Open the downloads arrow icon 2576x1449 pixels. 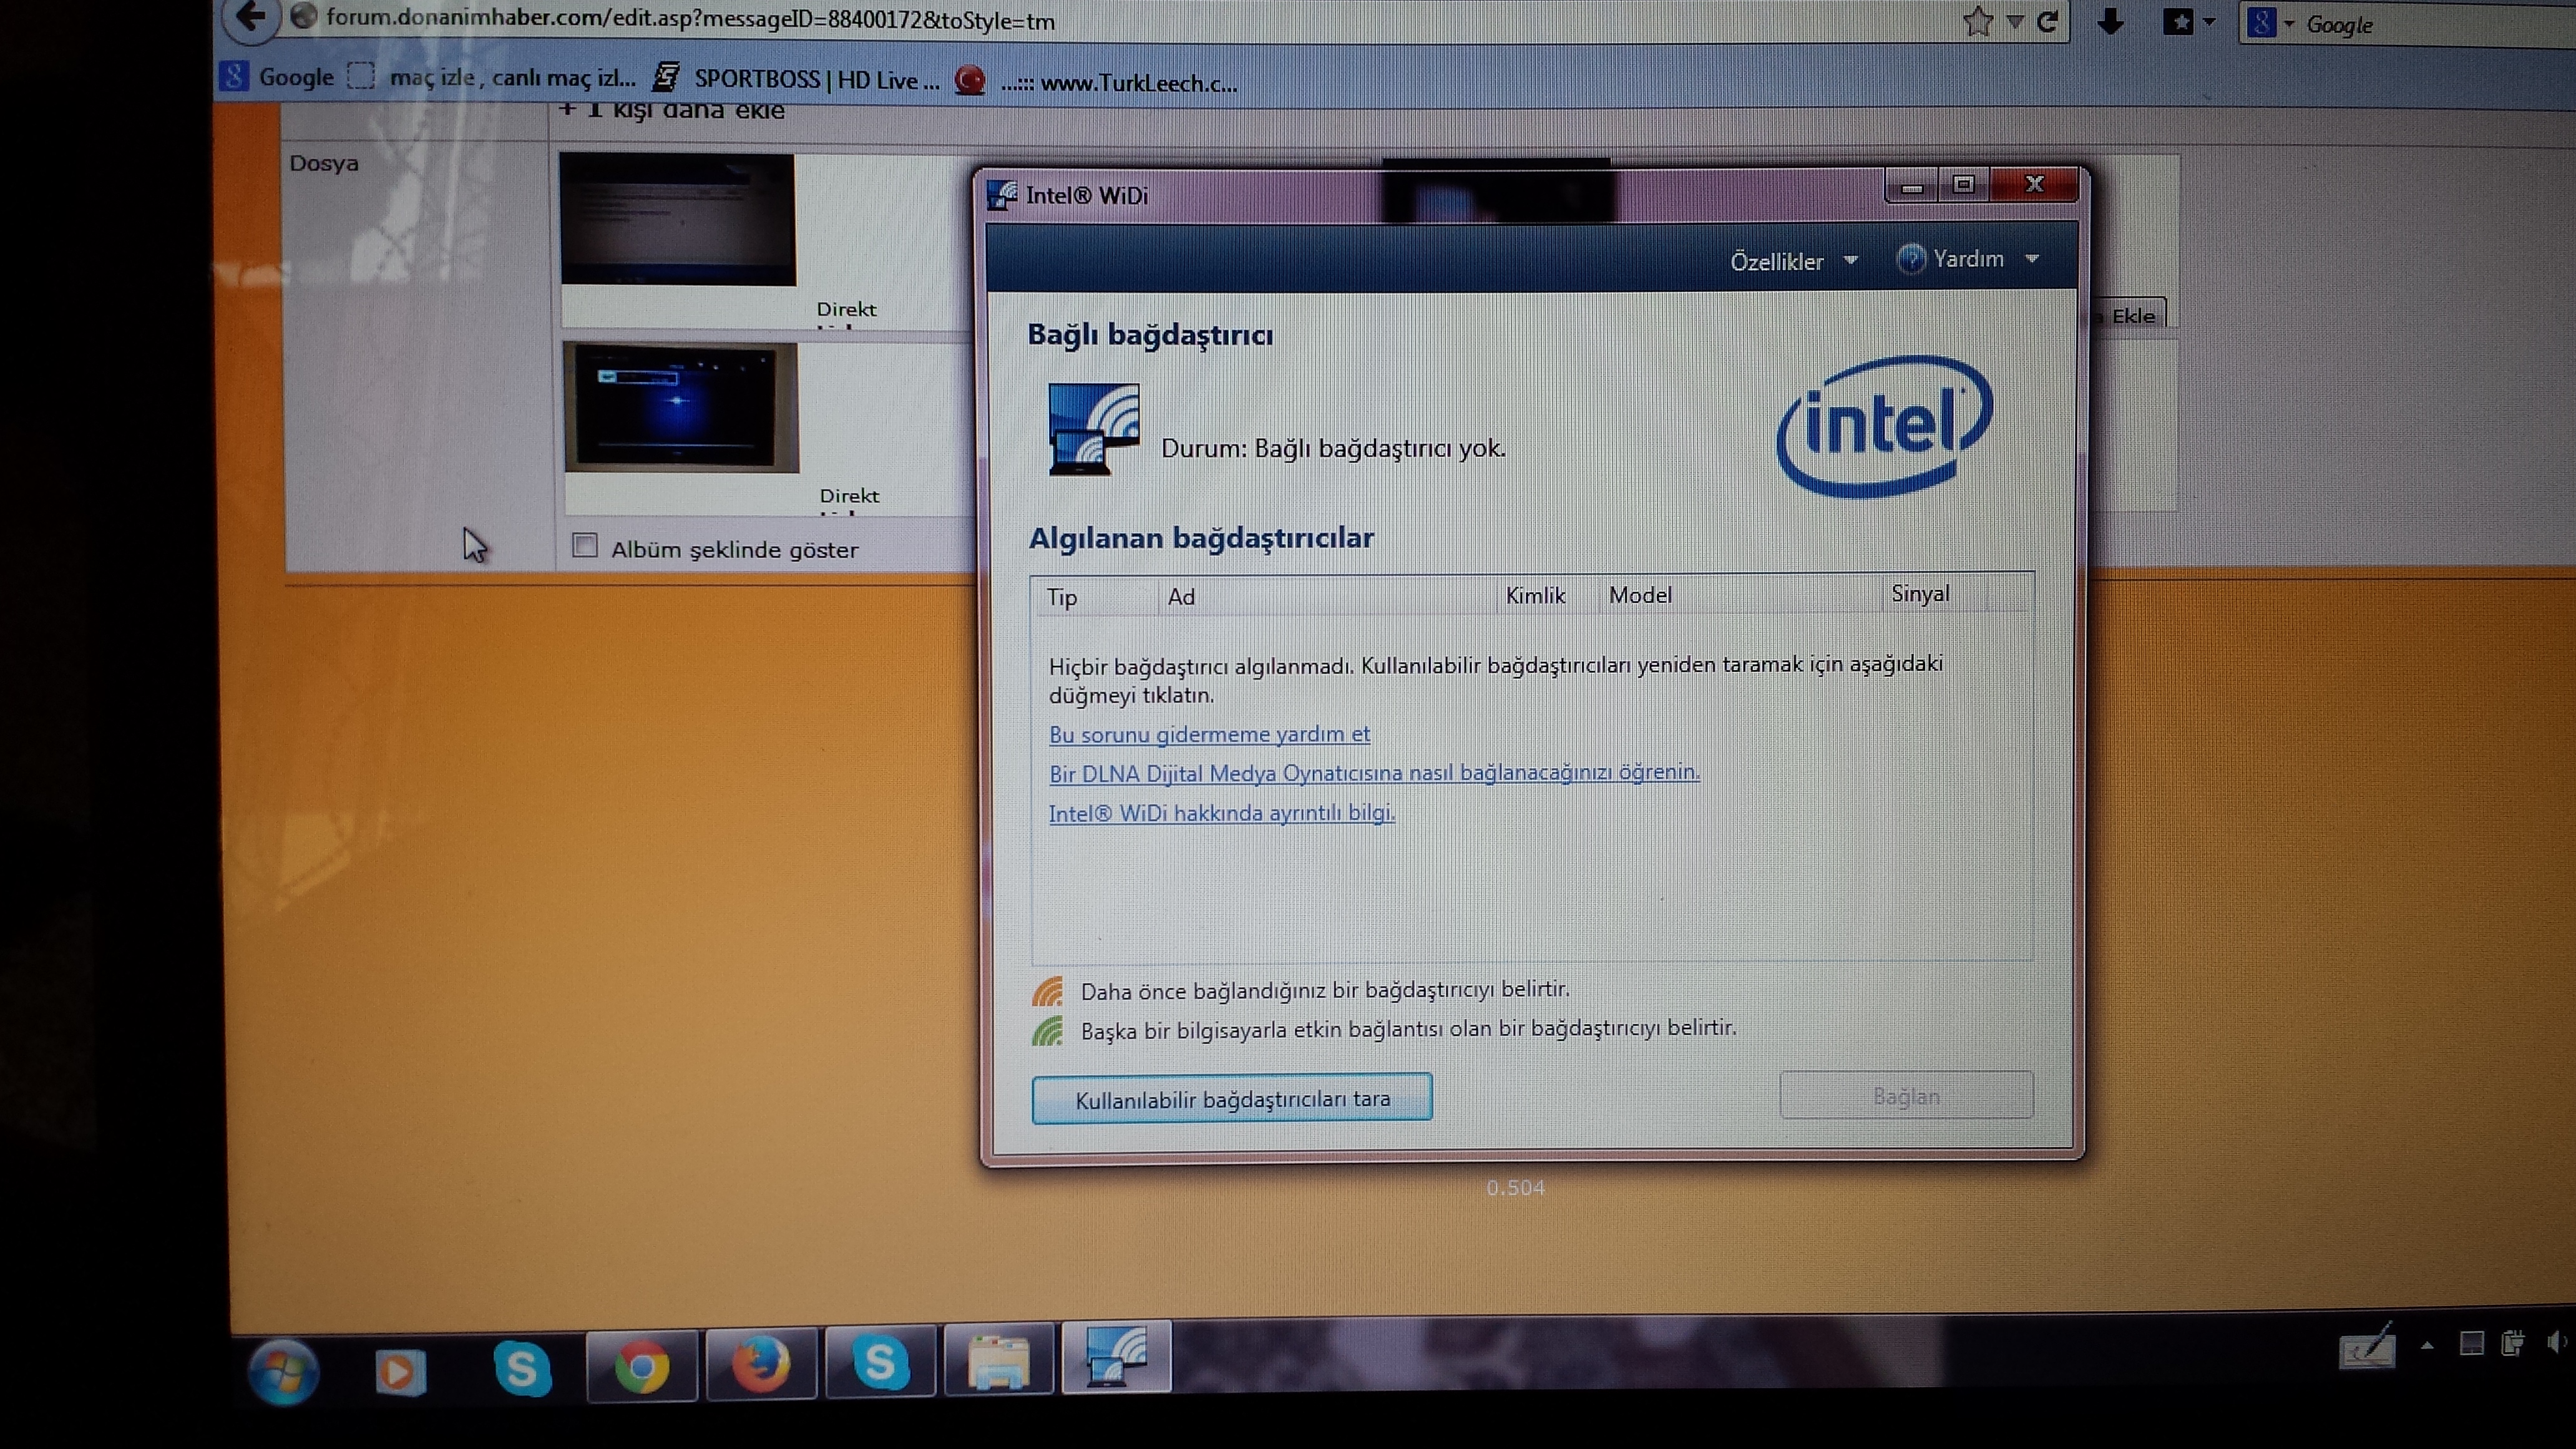coord(2110,21)
